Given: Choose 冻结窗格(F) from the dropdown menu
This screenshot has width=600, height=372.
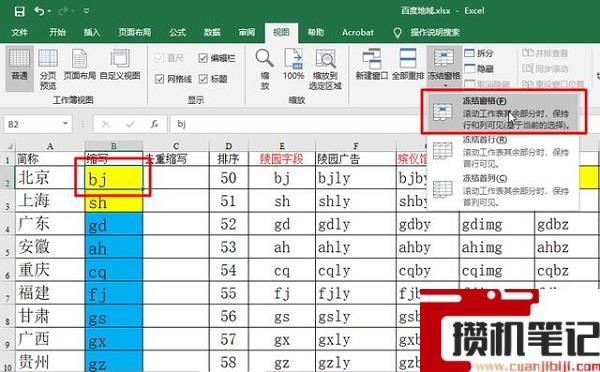Looking at the screenshot, I should pyautogui.click(x=503, y=112).
